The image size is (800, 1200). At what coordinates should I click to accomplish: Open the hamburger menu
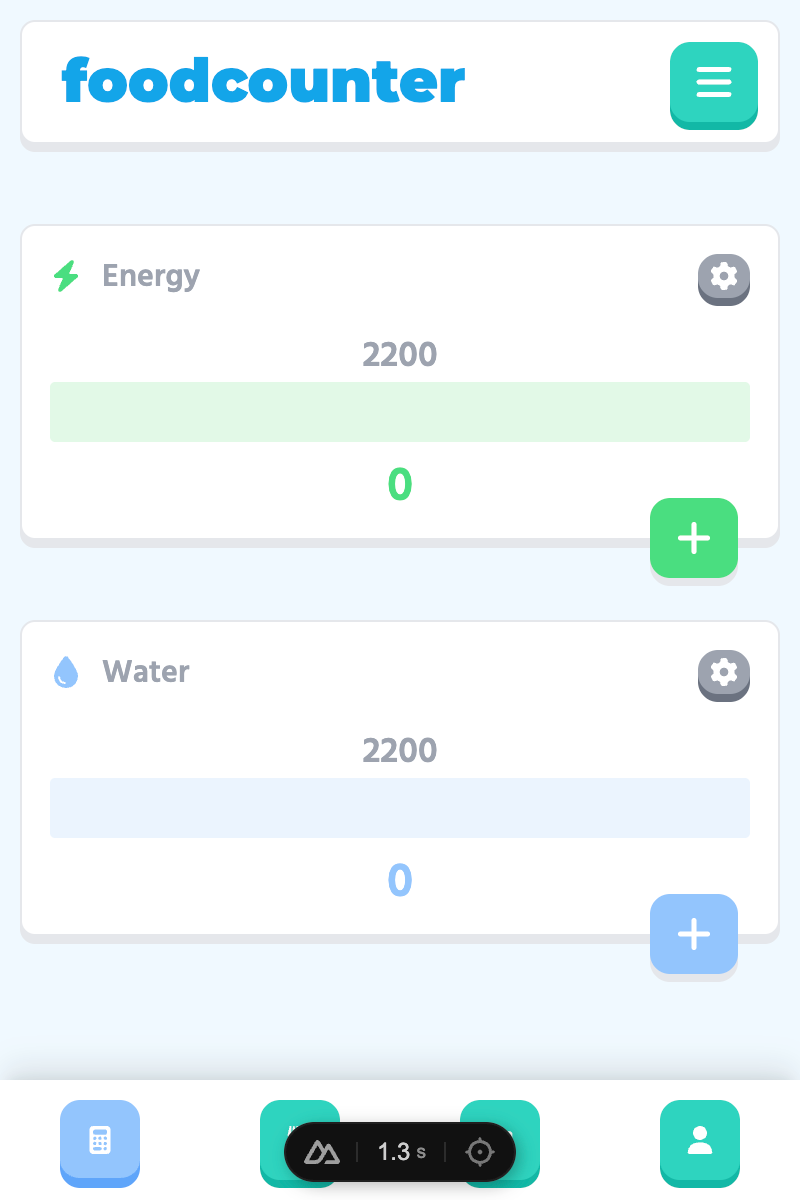714,82
